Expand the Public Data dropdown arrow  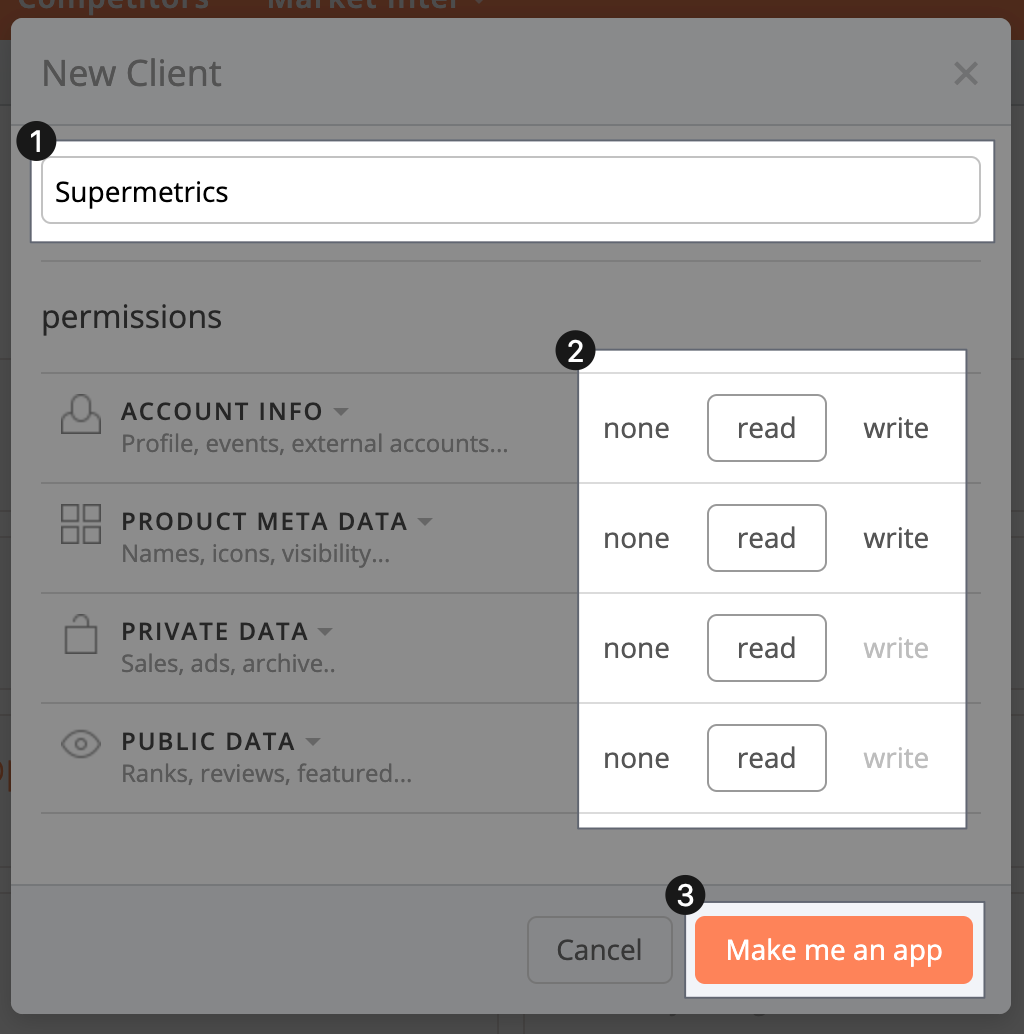[313, 742]
